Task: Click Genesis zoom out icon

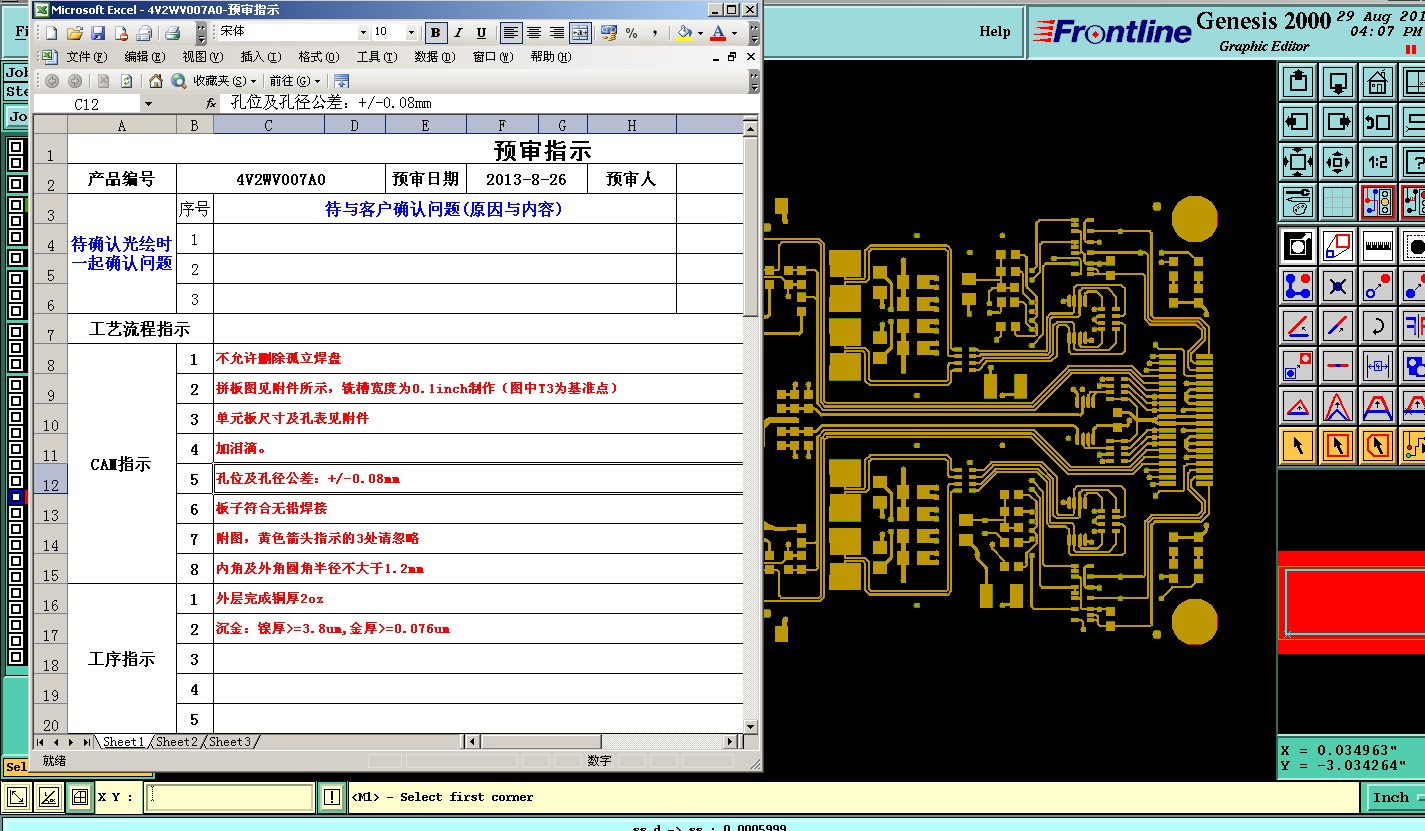Action: [1338, 161]
